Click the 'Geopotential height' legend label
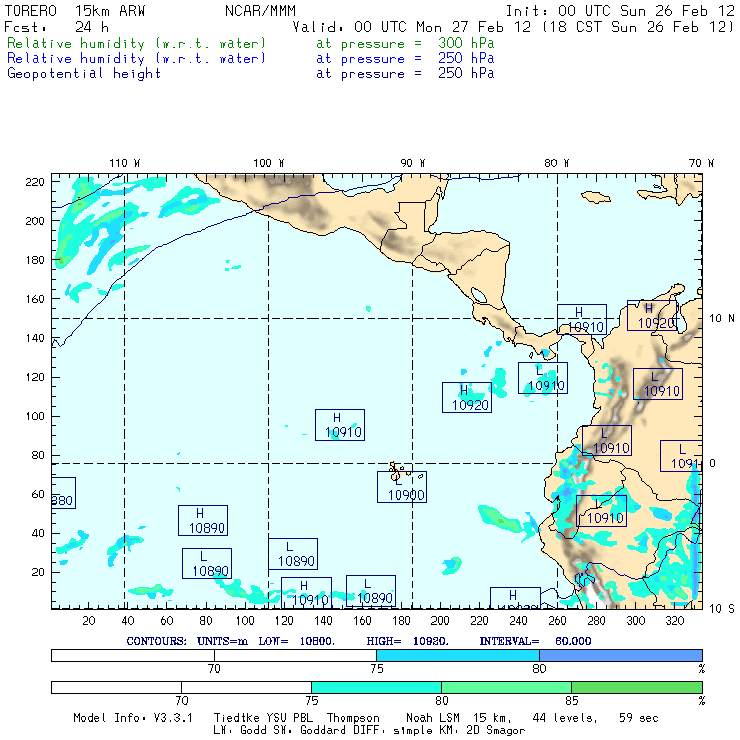740x740 pixels. [x=84, y=74]
